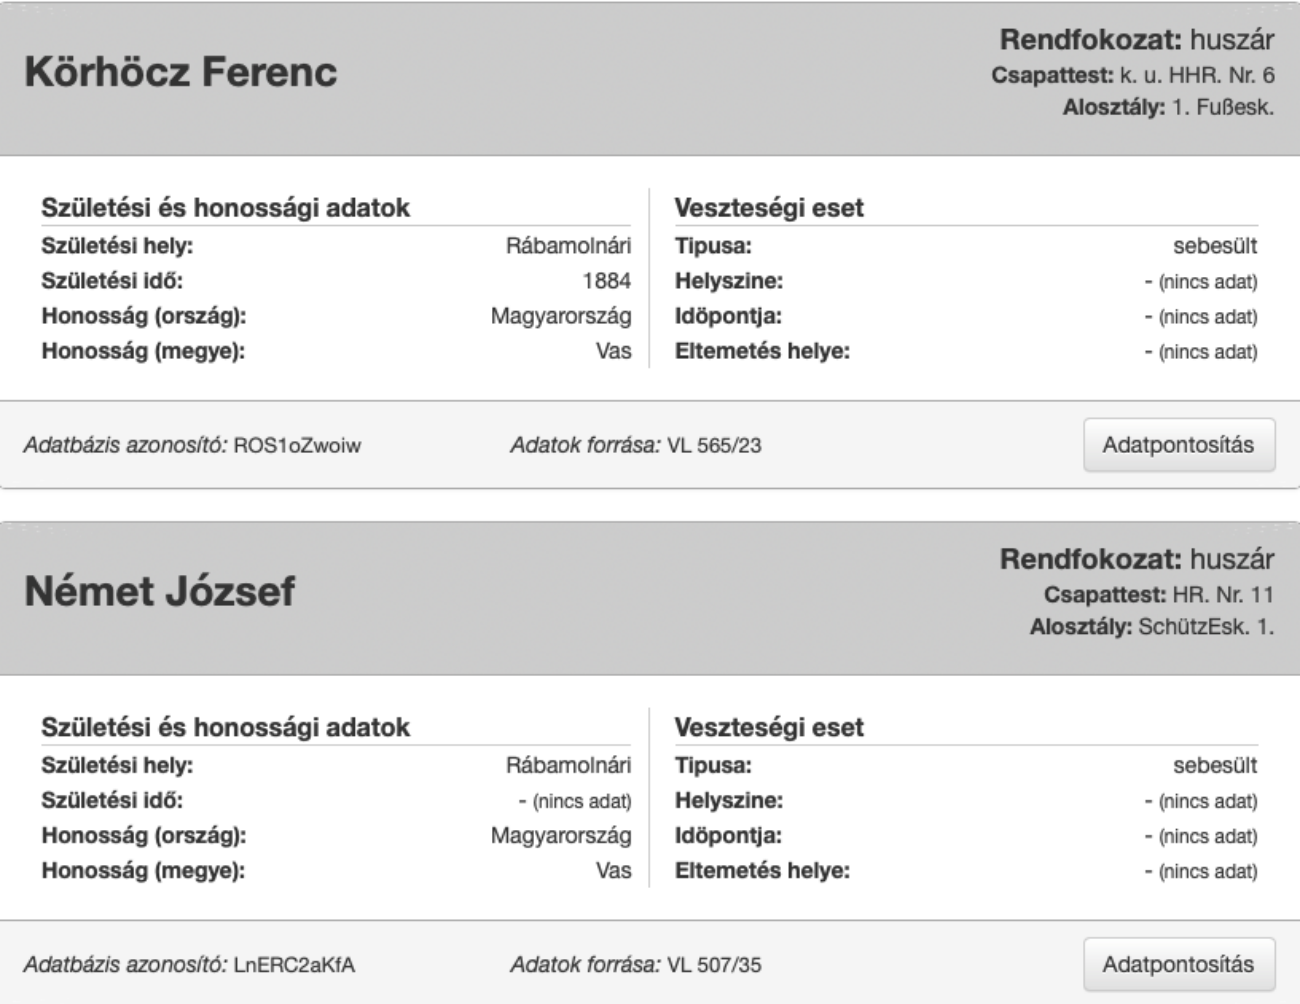Click unit value HR. Nr. 11

point(1223,595)
